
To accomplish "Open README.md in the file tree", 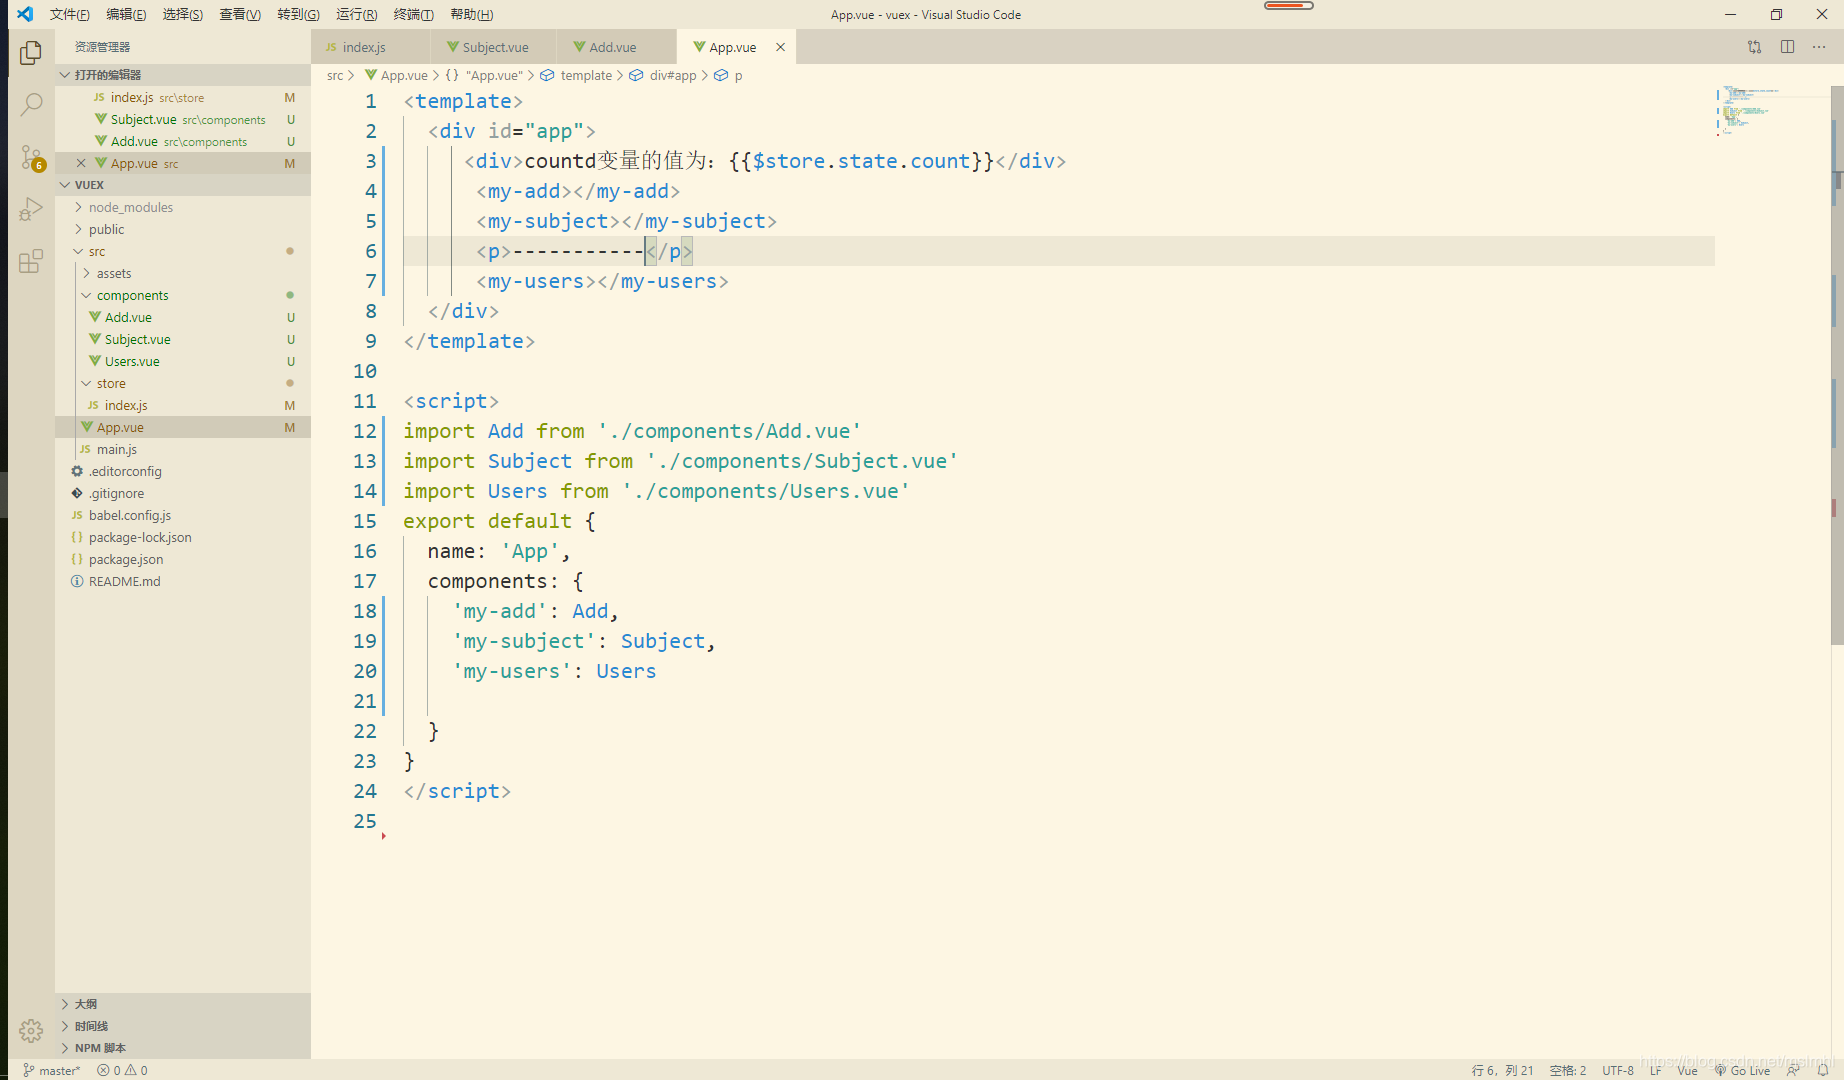I will [x=183, y=581].
